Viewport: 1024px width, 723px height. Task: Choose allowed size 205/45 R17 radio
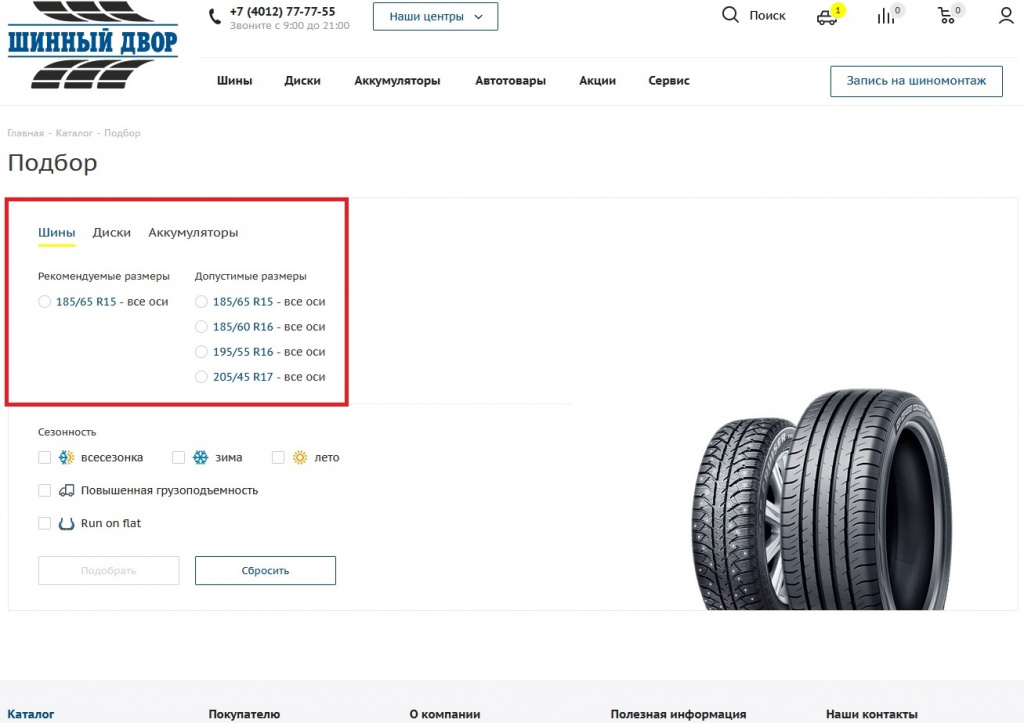(x=201, y=377)
